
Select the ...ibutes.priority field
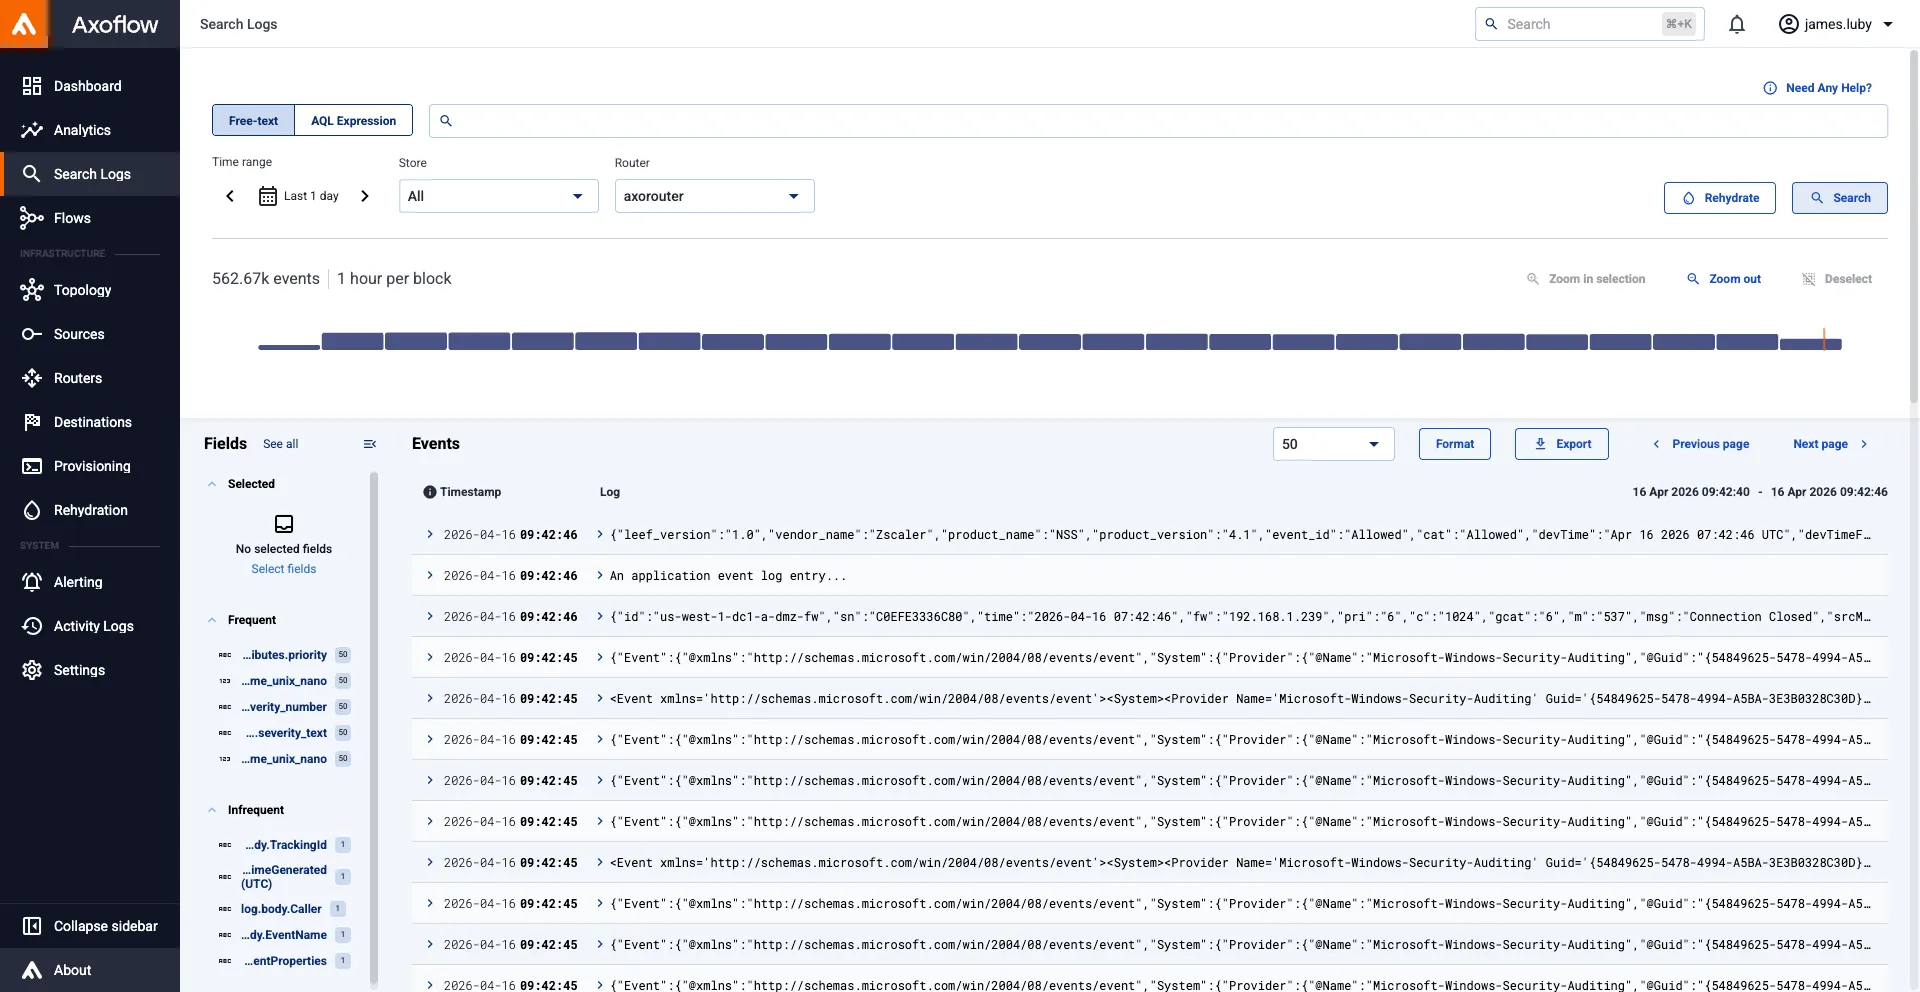point(284,655)
